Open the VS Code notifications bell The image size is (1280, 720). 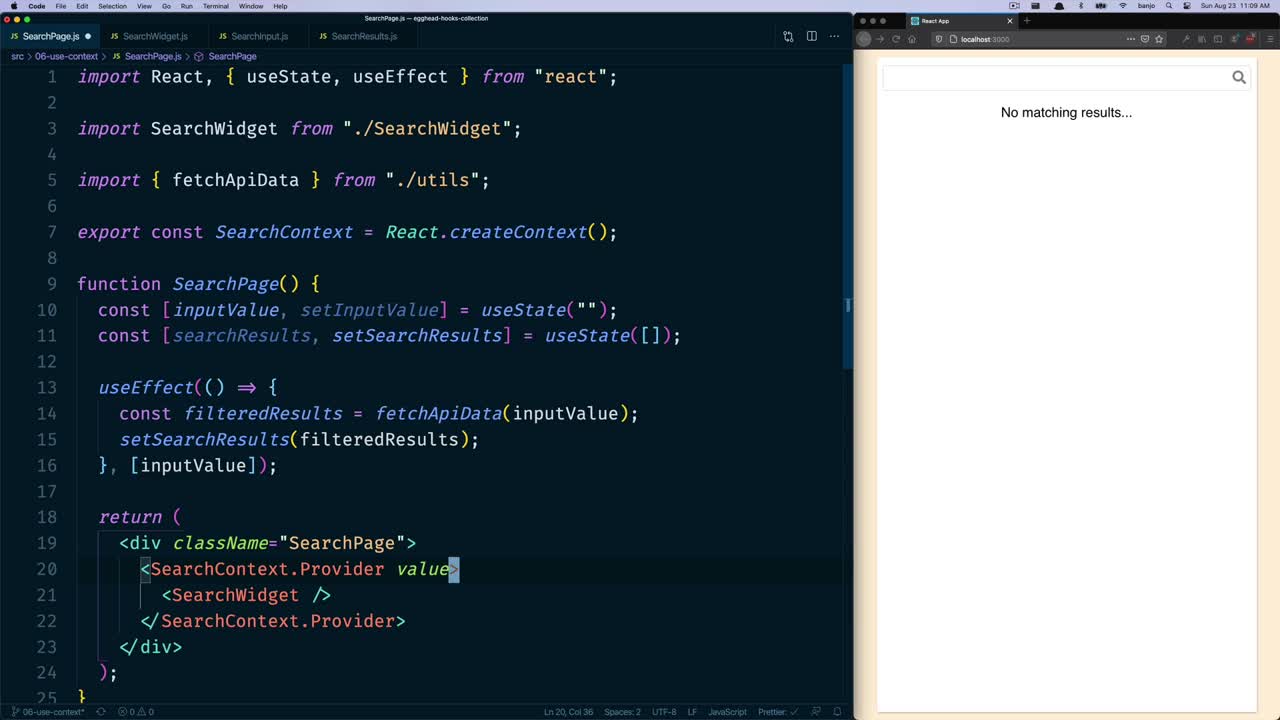pyautogui.click(x=838, y=712)
